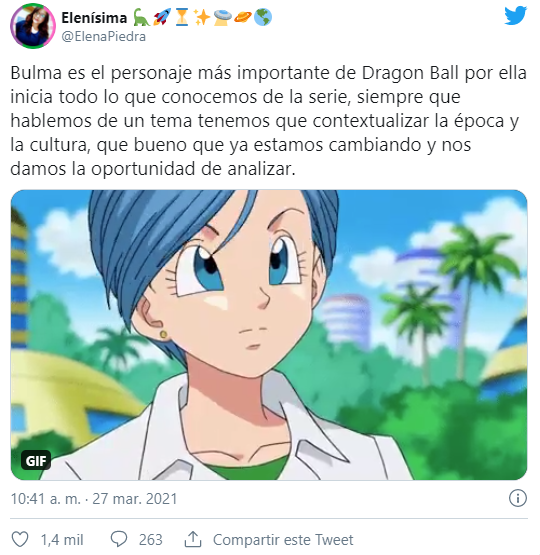
Task: Open tweet info circle icon
Action: 518,498
